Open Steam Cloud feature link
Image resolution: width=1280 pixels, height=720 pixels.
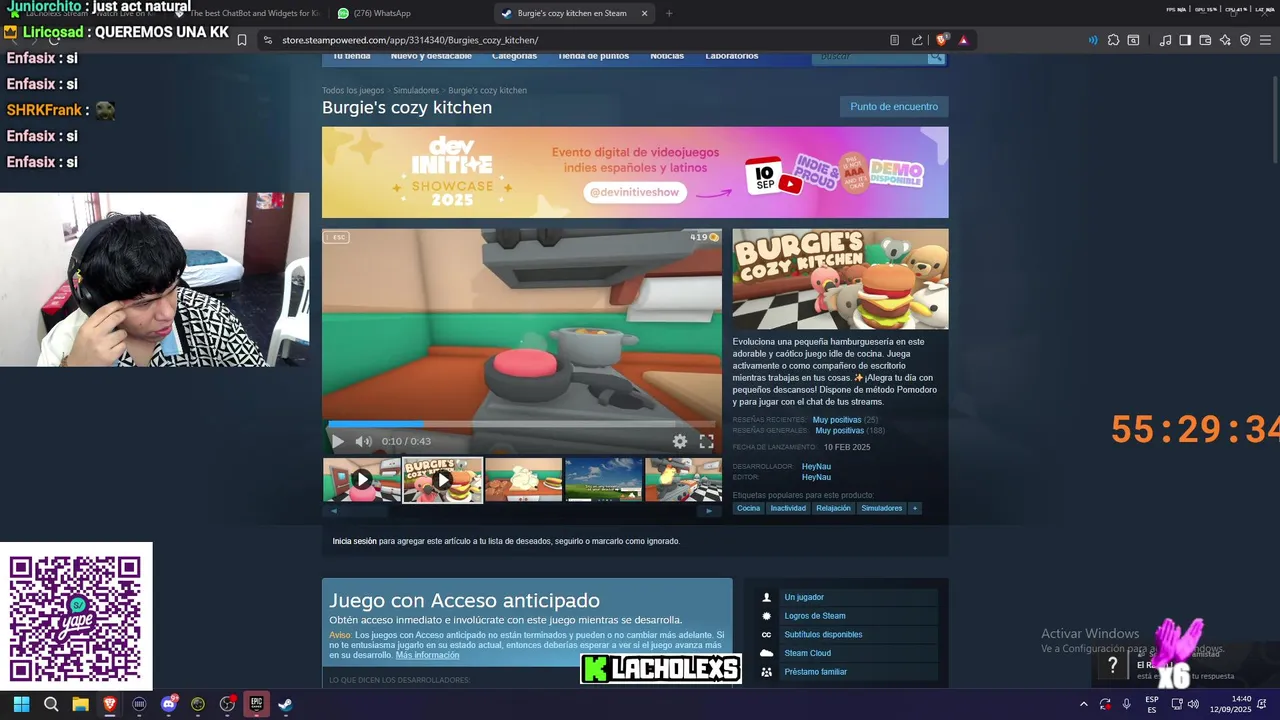tap(808, 653)
